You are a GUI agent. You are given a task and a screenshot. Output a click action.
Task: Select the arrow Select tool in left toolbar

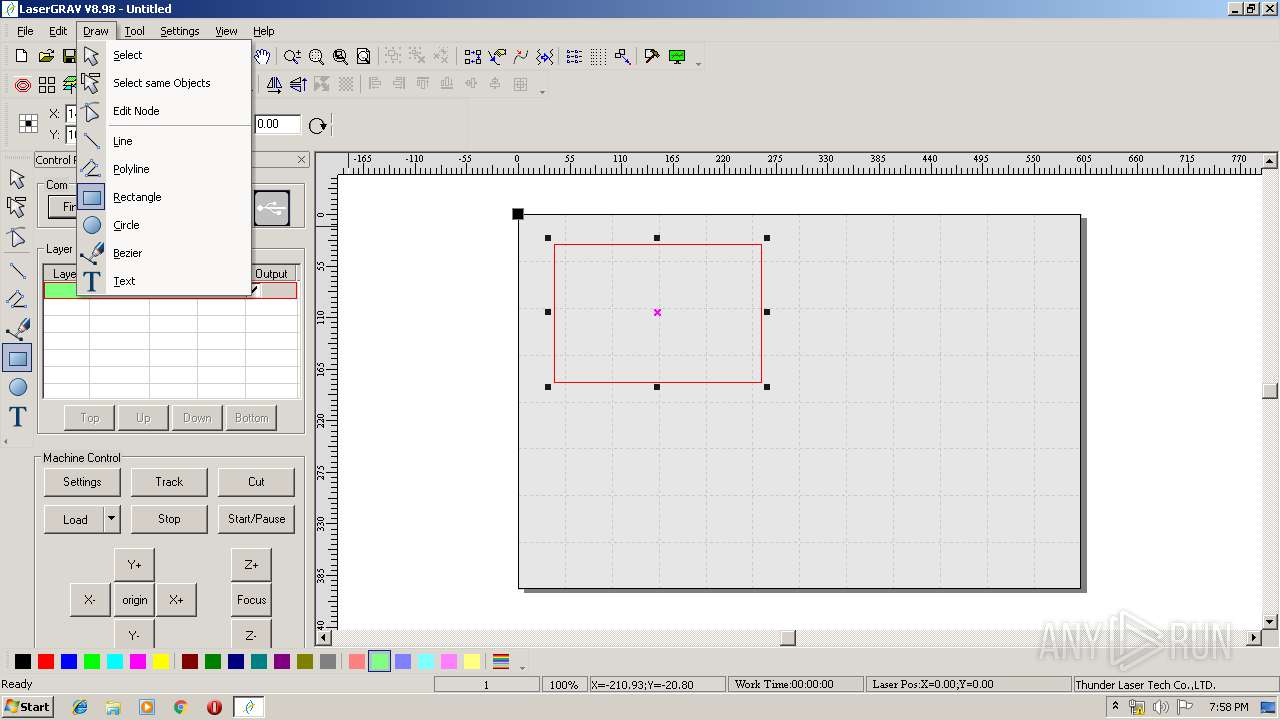17,179
